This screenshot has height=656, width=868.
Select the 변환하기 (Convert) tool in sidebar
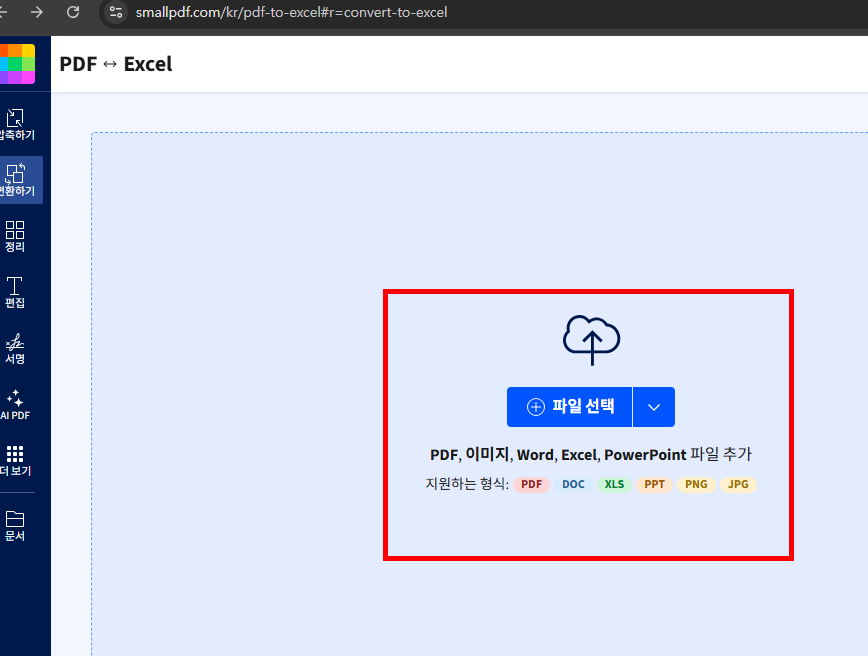16,180
